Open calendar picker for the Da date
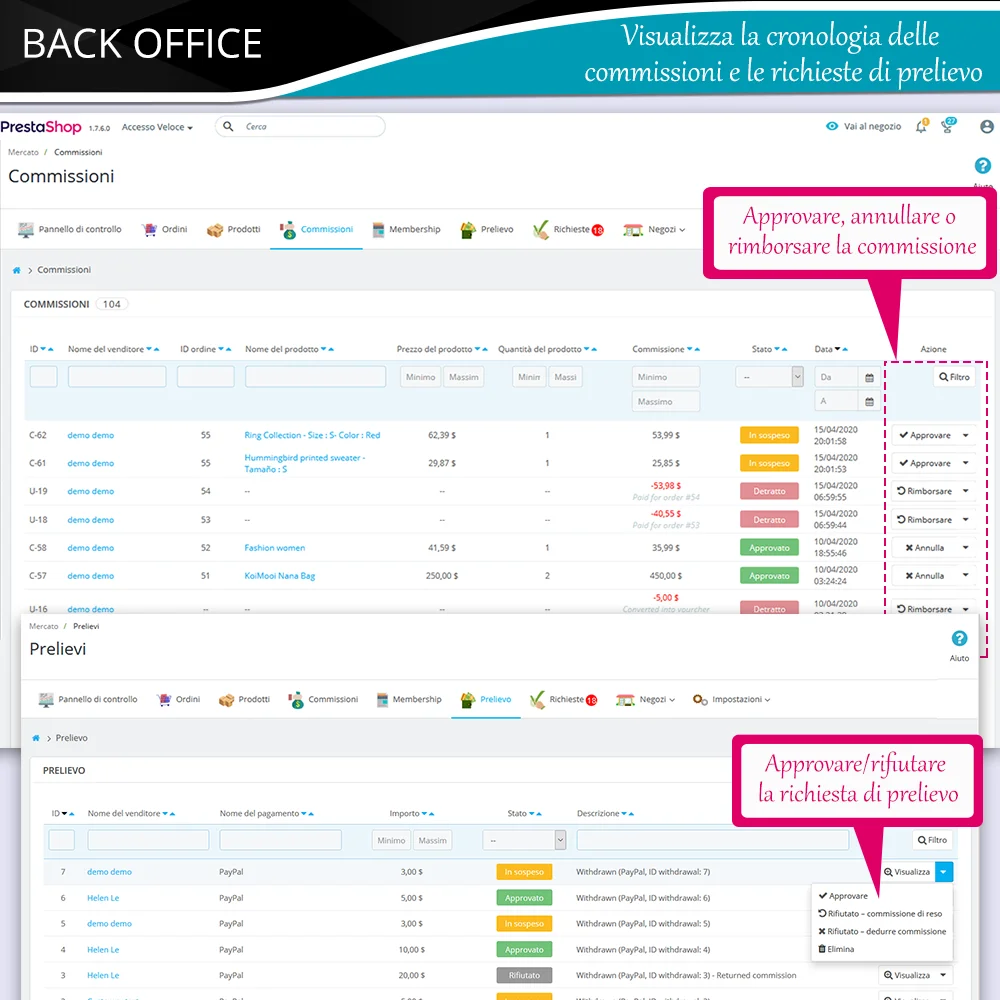 coord(869,378)
